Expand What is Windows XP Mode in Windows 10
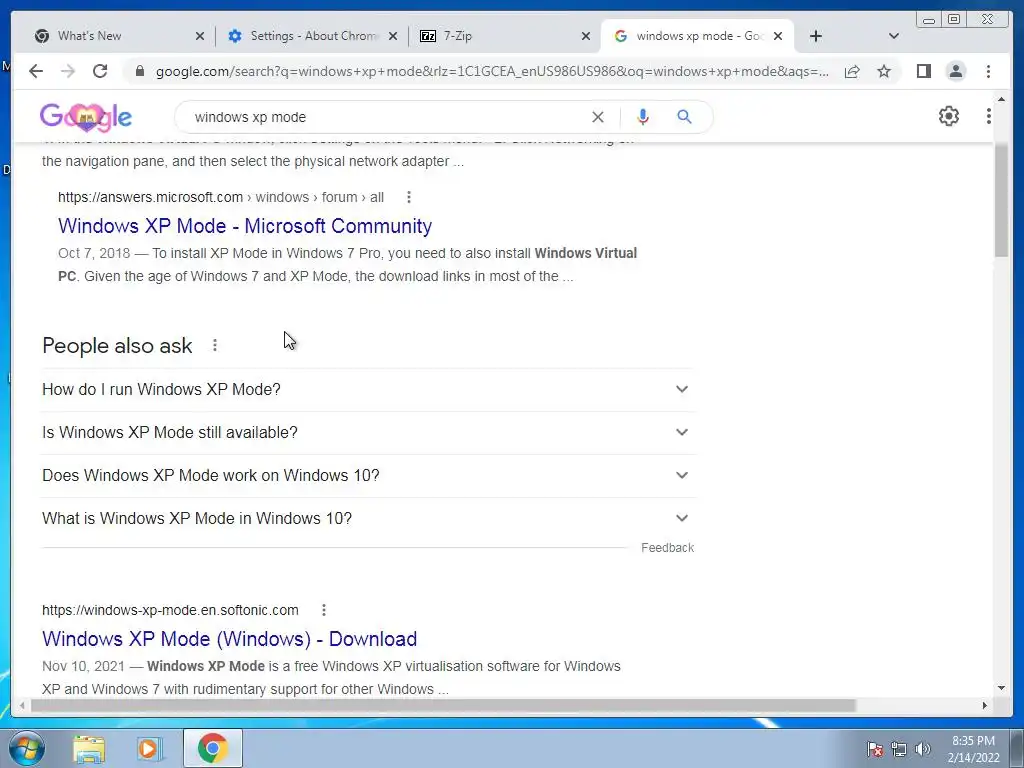Image resolution: width=1024 pixels, height=768 pixels. point(368,519)
